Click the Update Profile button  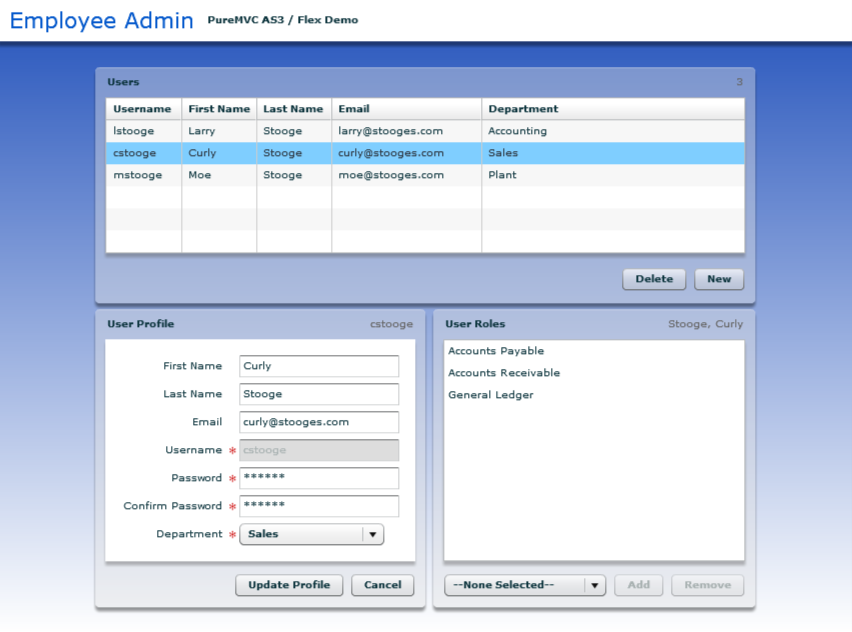[289, 585]
